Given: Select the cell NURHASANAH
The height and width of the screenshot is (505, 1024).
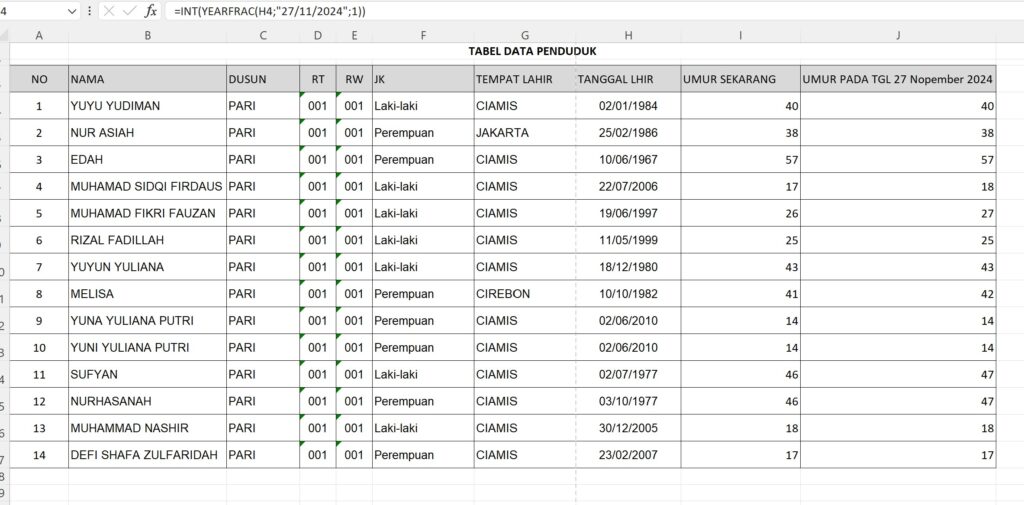Looking at the screenshot, I should coord(148,401).
